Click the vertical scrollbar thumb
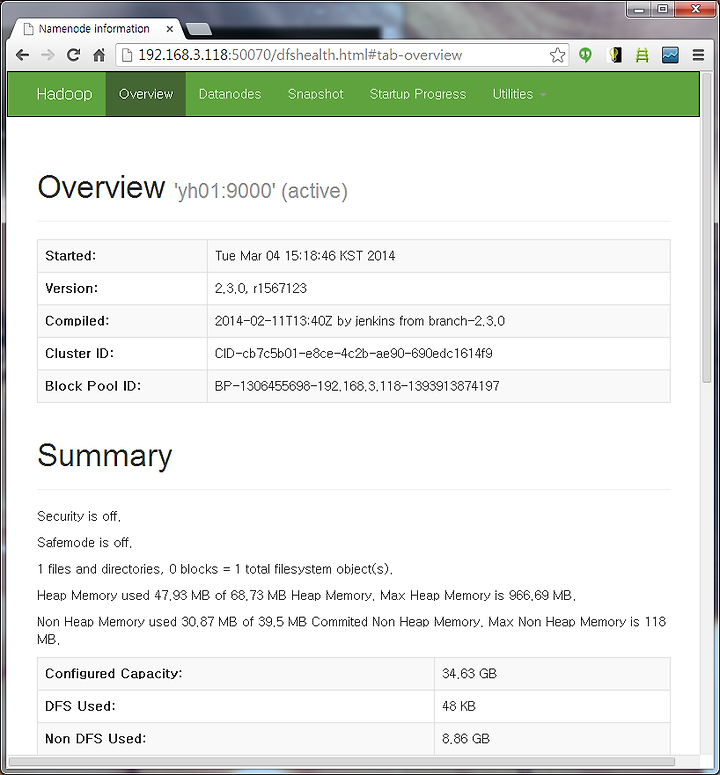 pos(707,227)
